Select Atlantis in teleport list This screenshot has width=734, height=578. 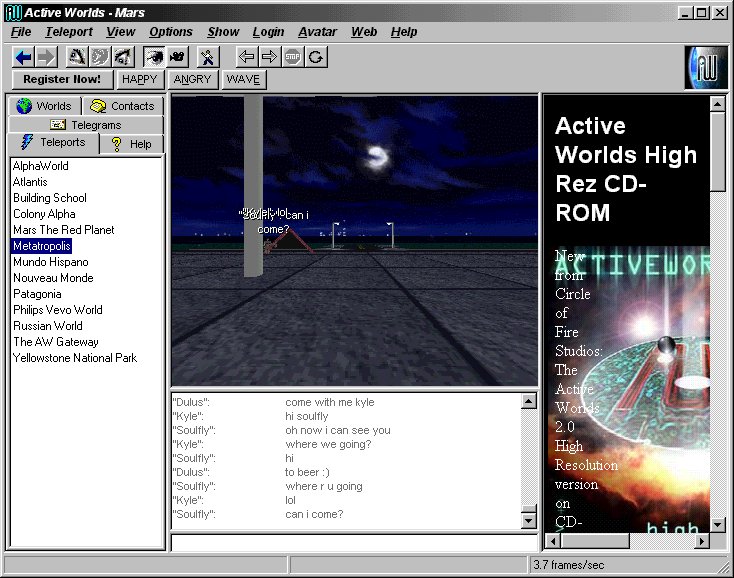tap(30, 182)
